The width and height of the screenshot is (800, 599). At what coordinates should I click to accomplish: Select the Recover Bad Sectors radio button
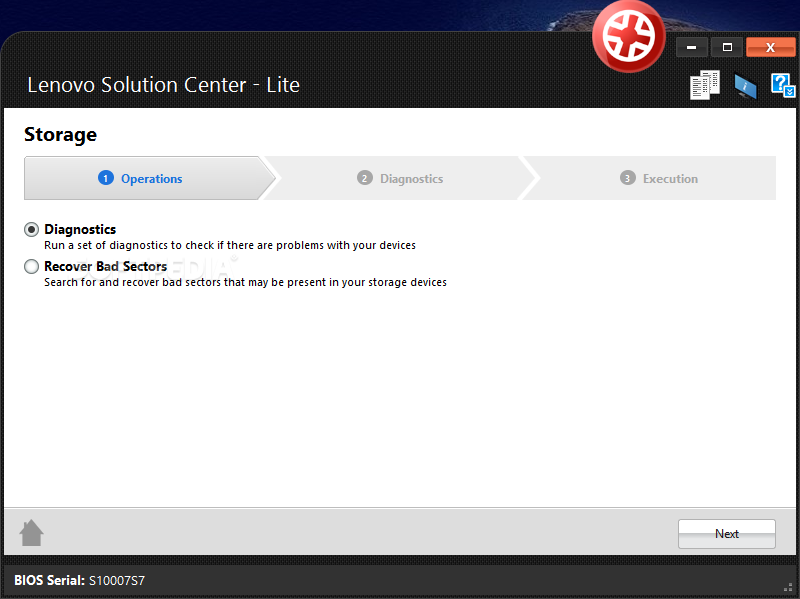point(32,266)
